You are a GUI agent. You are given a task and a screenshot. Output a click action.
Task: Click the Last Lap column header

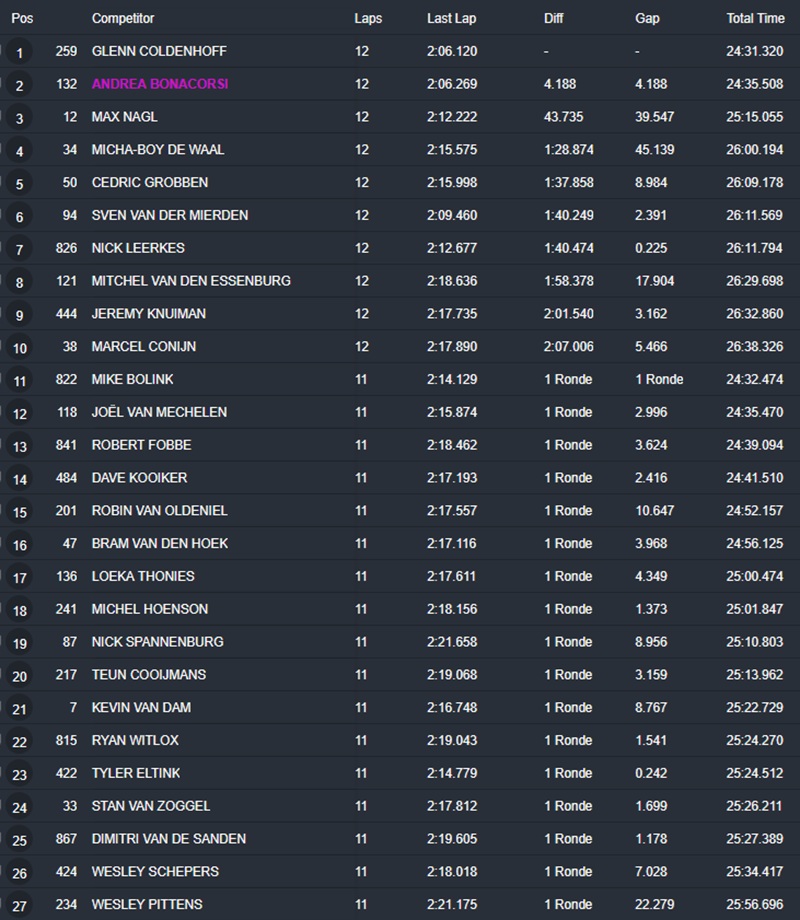click(449, 18)
